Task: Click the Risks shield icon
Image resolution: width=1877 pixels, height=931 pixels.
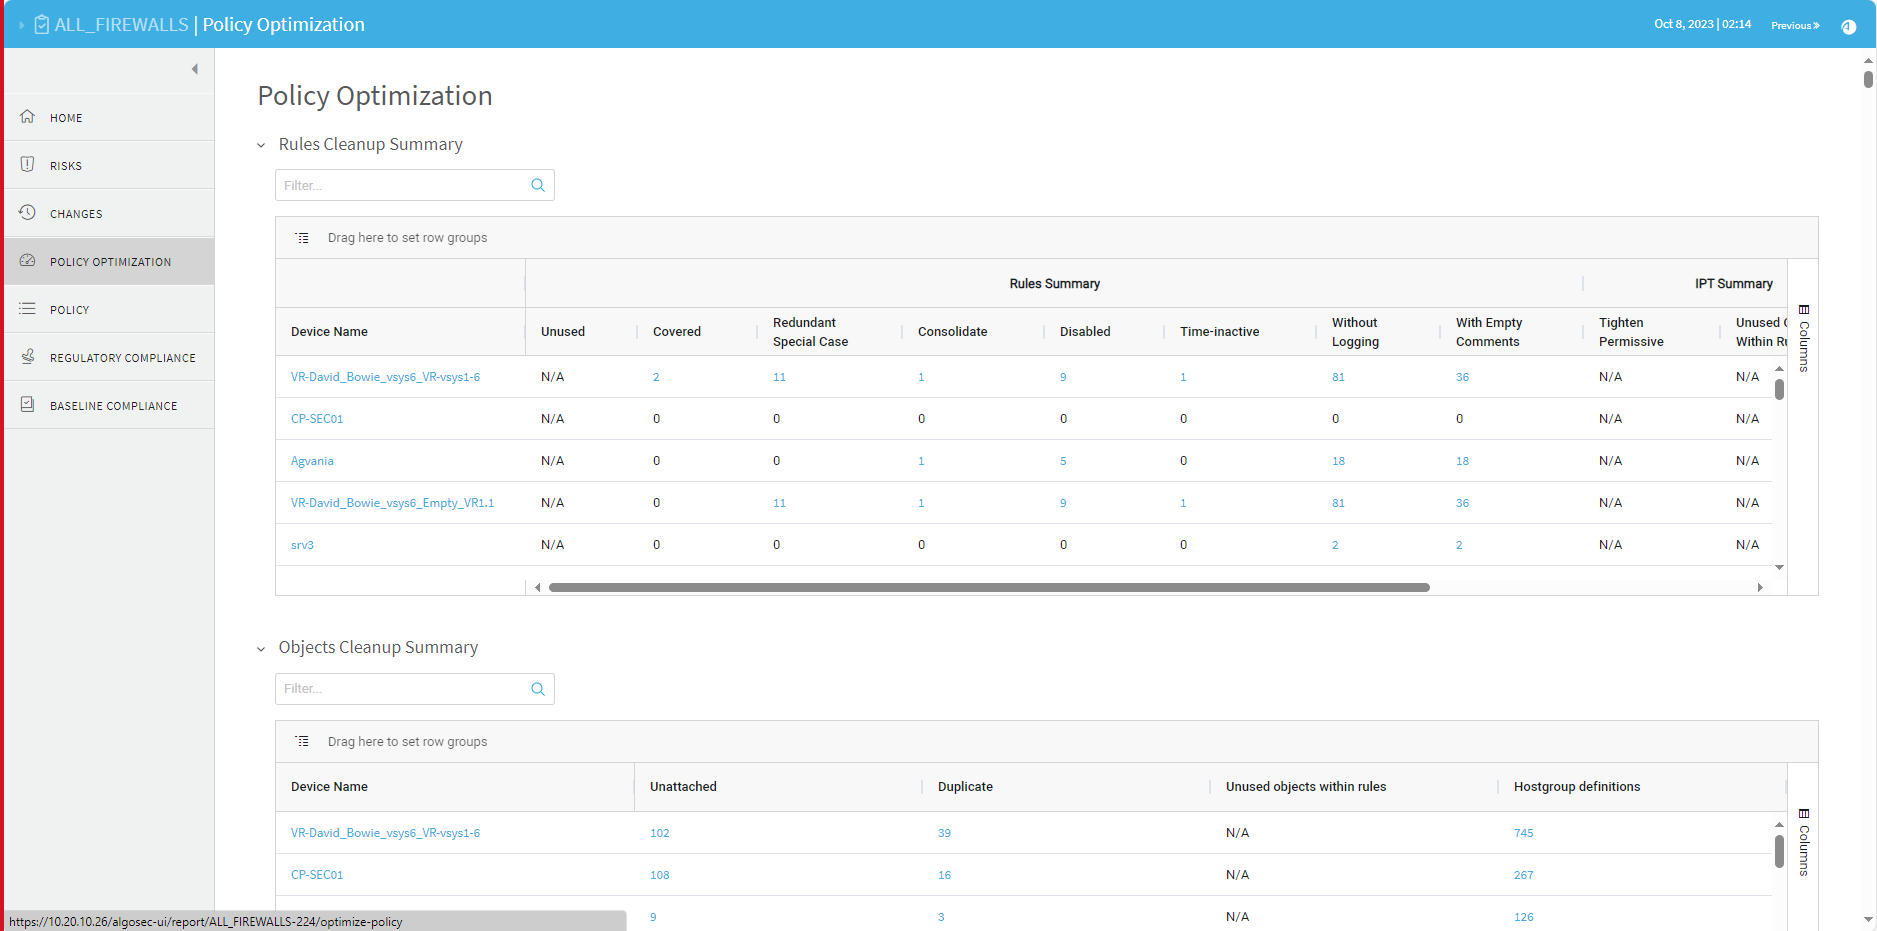Action: (x=28, y=165)
